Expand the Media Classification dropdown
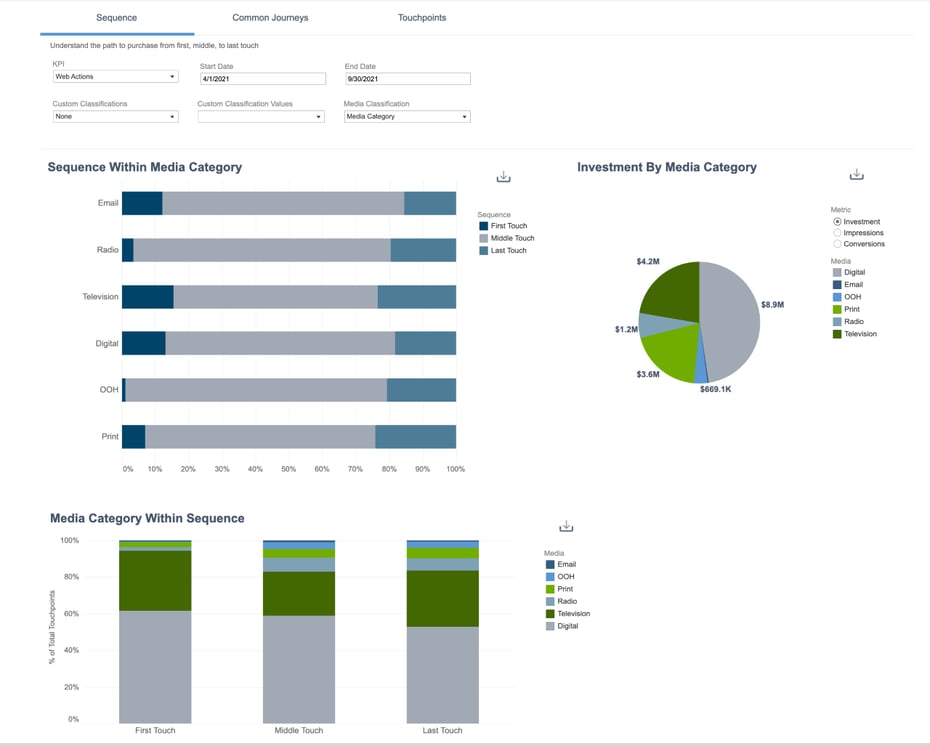Screen dimensions: 930x746 pos(406,116)
